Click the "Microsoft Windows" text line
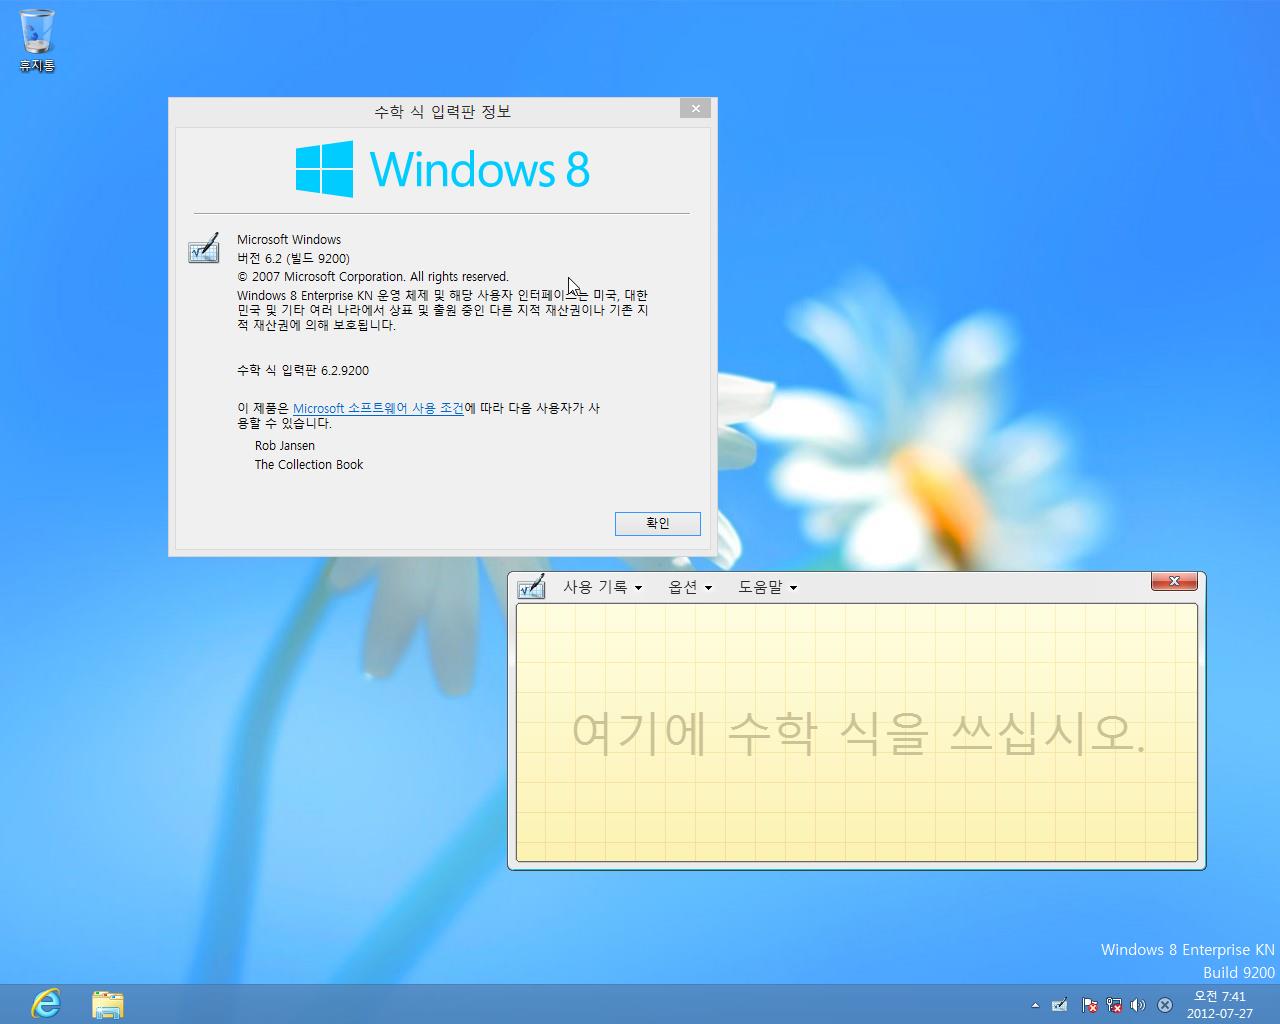Screen dimensions: 1280x1024 pos(289,239)
